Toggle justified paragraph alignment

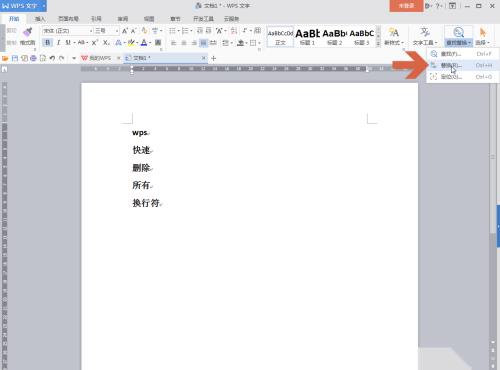click(203, 43)
